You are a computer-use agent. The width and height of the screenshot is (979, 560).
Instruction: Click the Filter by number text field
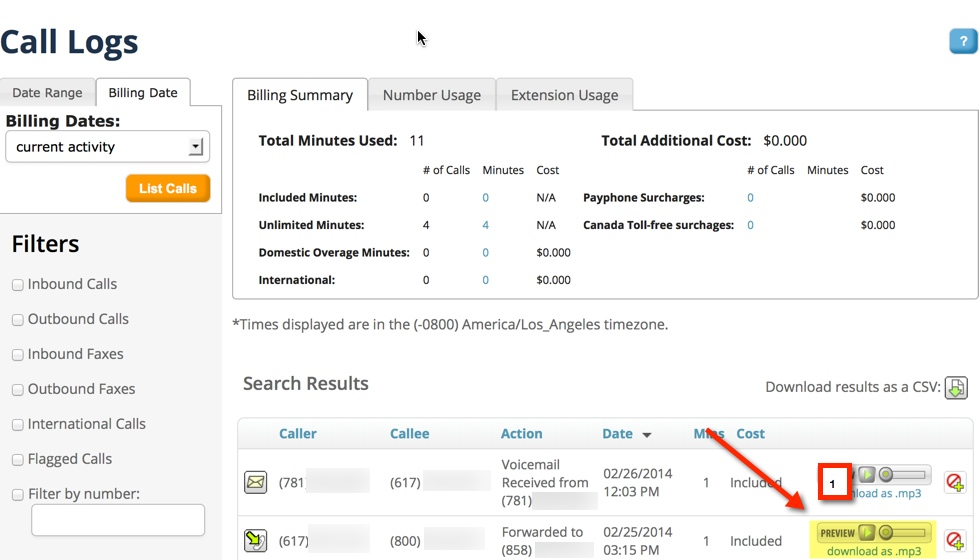coord(118,520)
